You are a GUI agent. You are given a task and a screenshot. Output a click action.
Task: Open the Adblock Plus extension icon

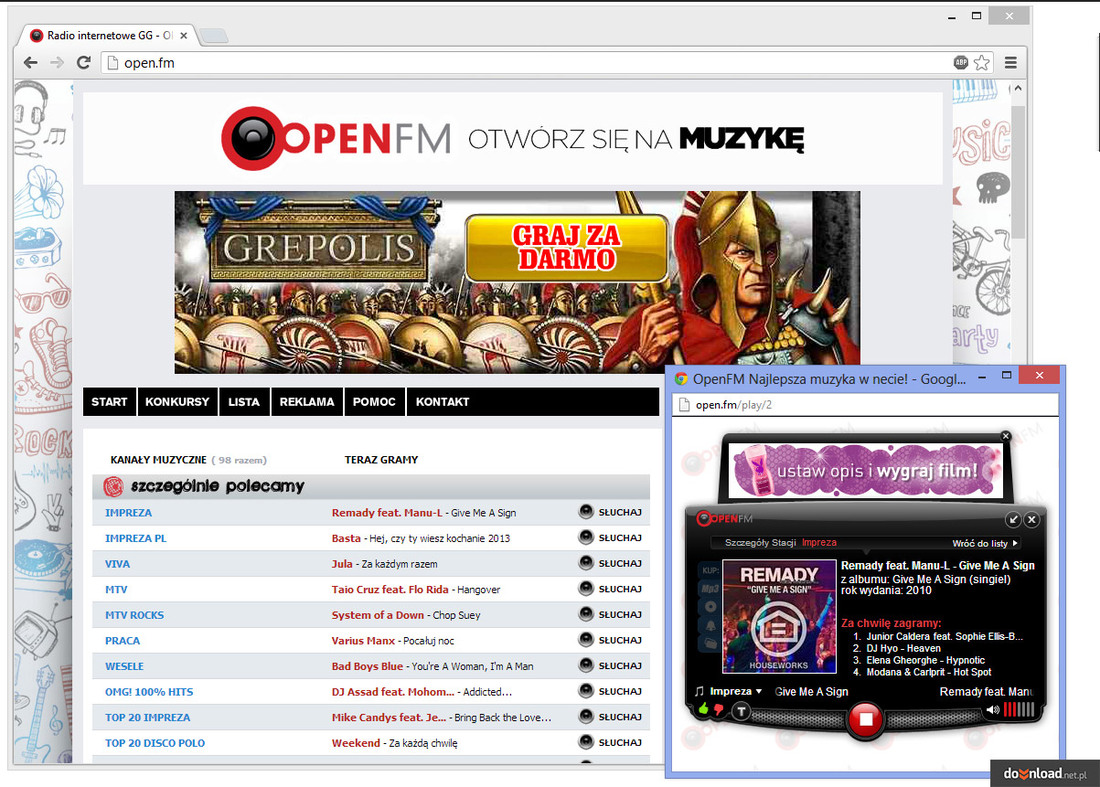[960, 62]
